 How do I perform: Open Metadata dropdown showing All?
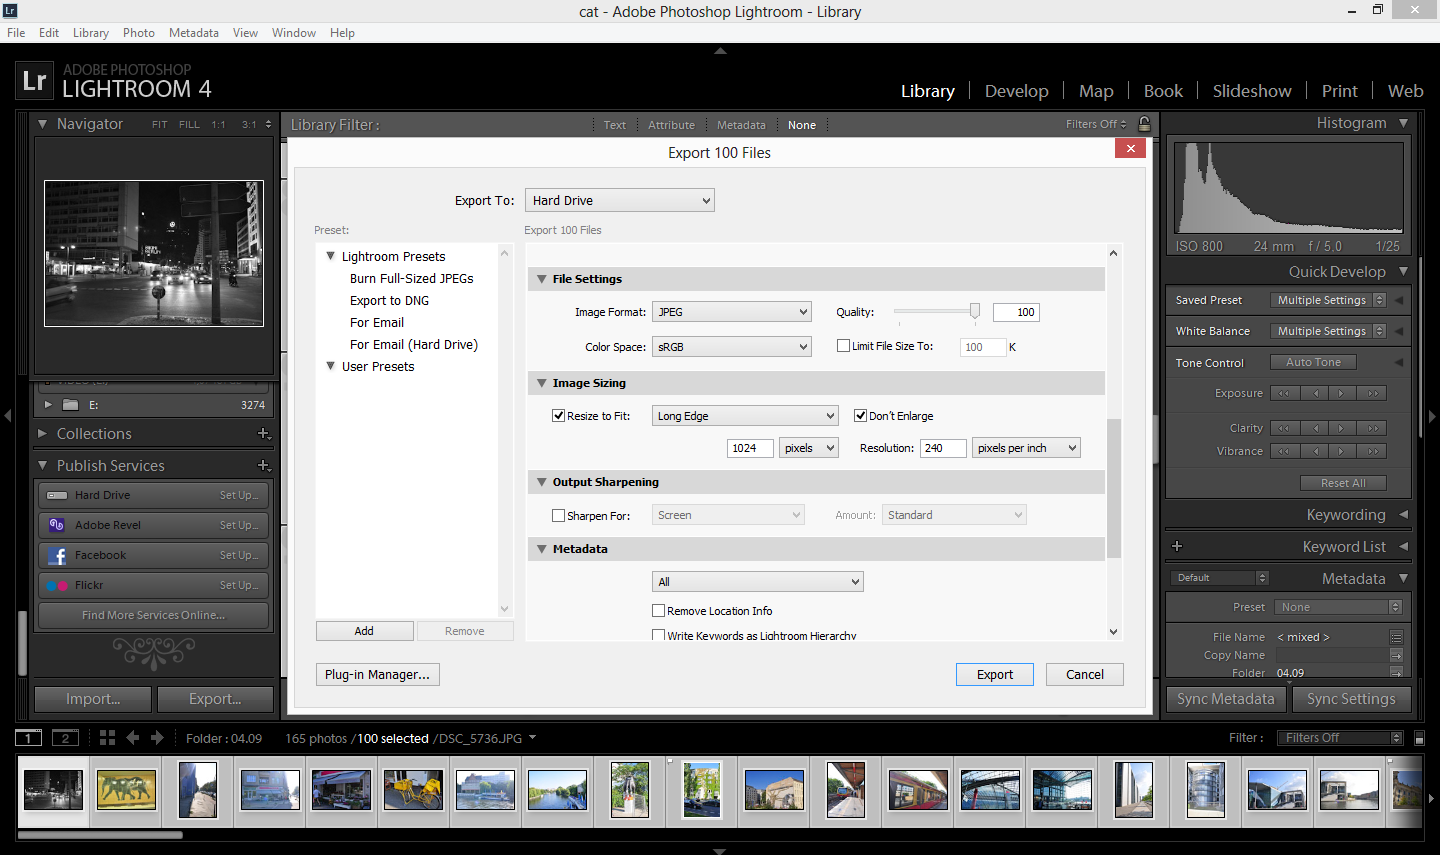pyautogui.click(x=757, y=582)
